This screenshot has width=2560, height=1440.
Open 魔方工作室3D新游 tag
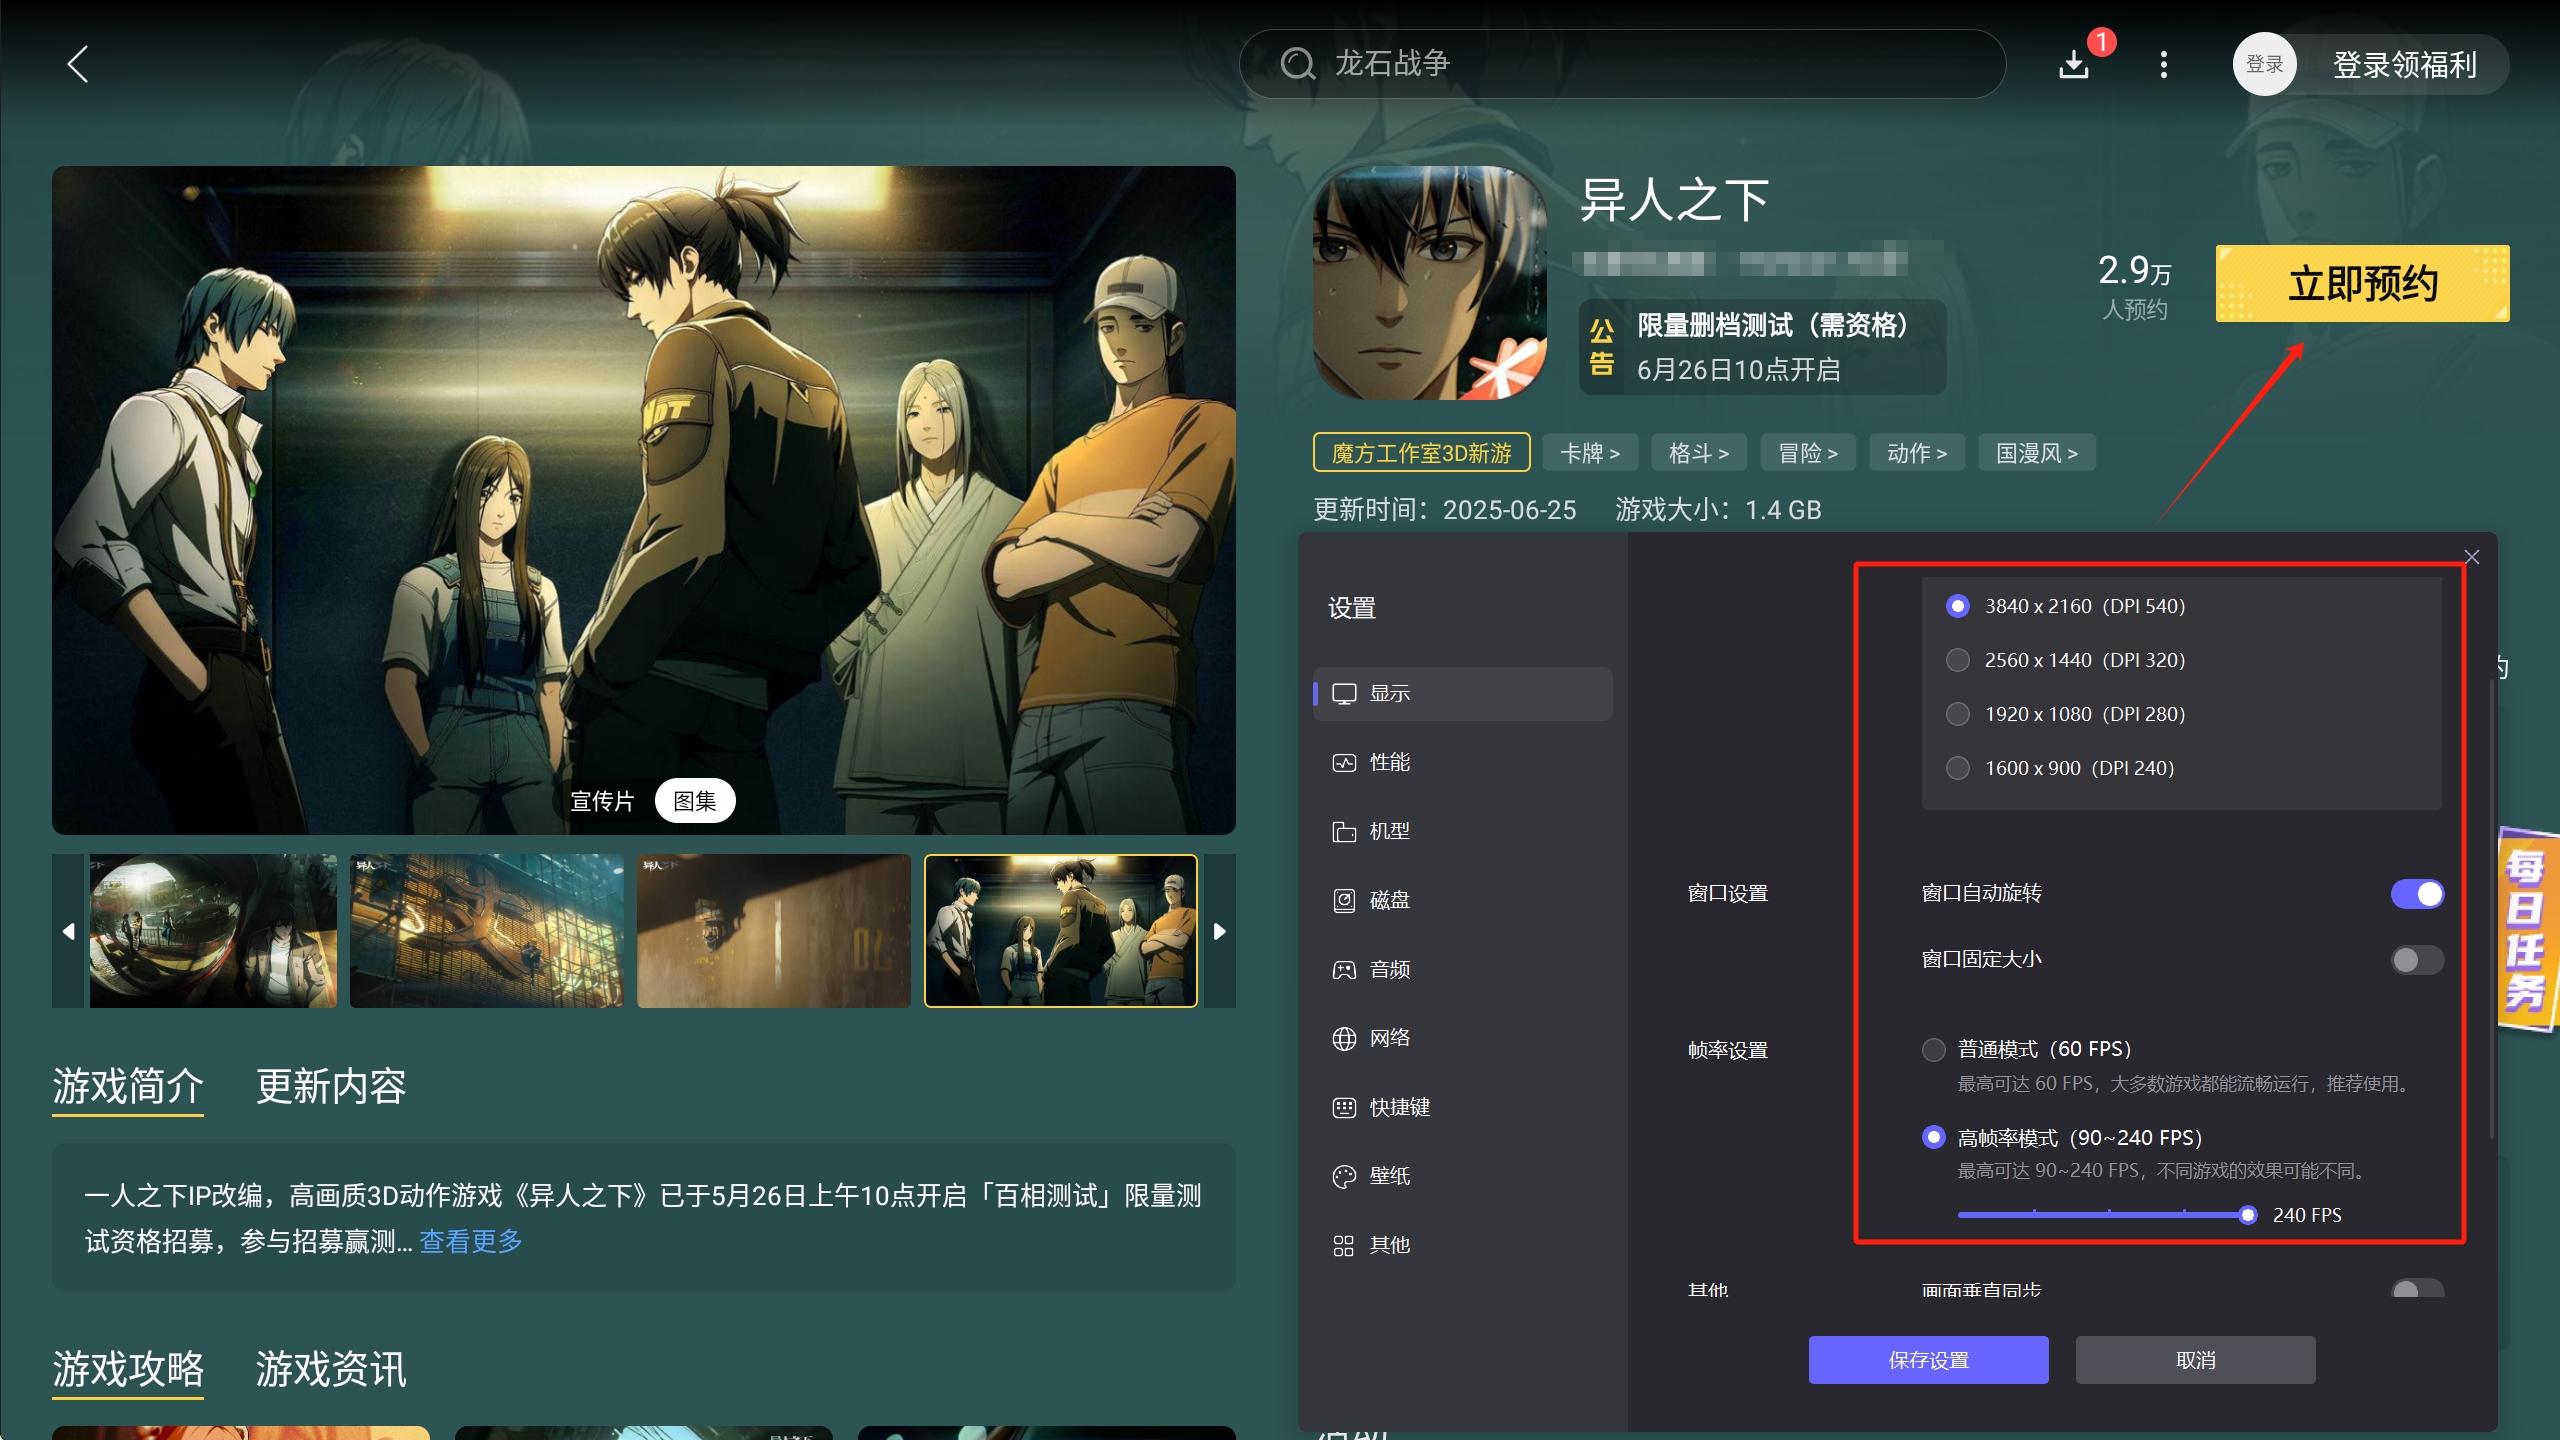[x=1421, y=453]
